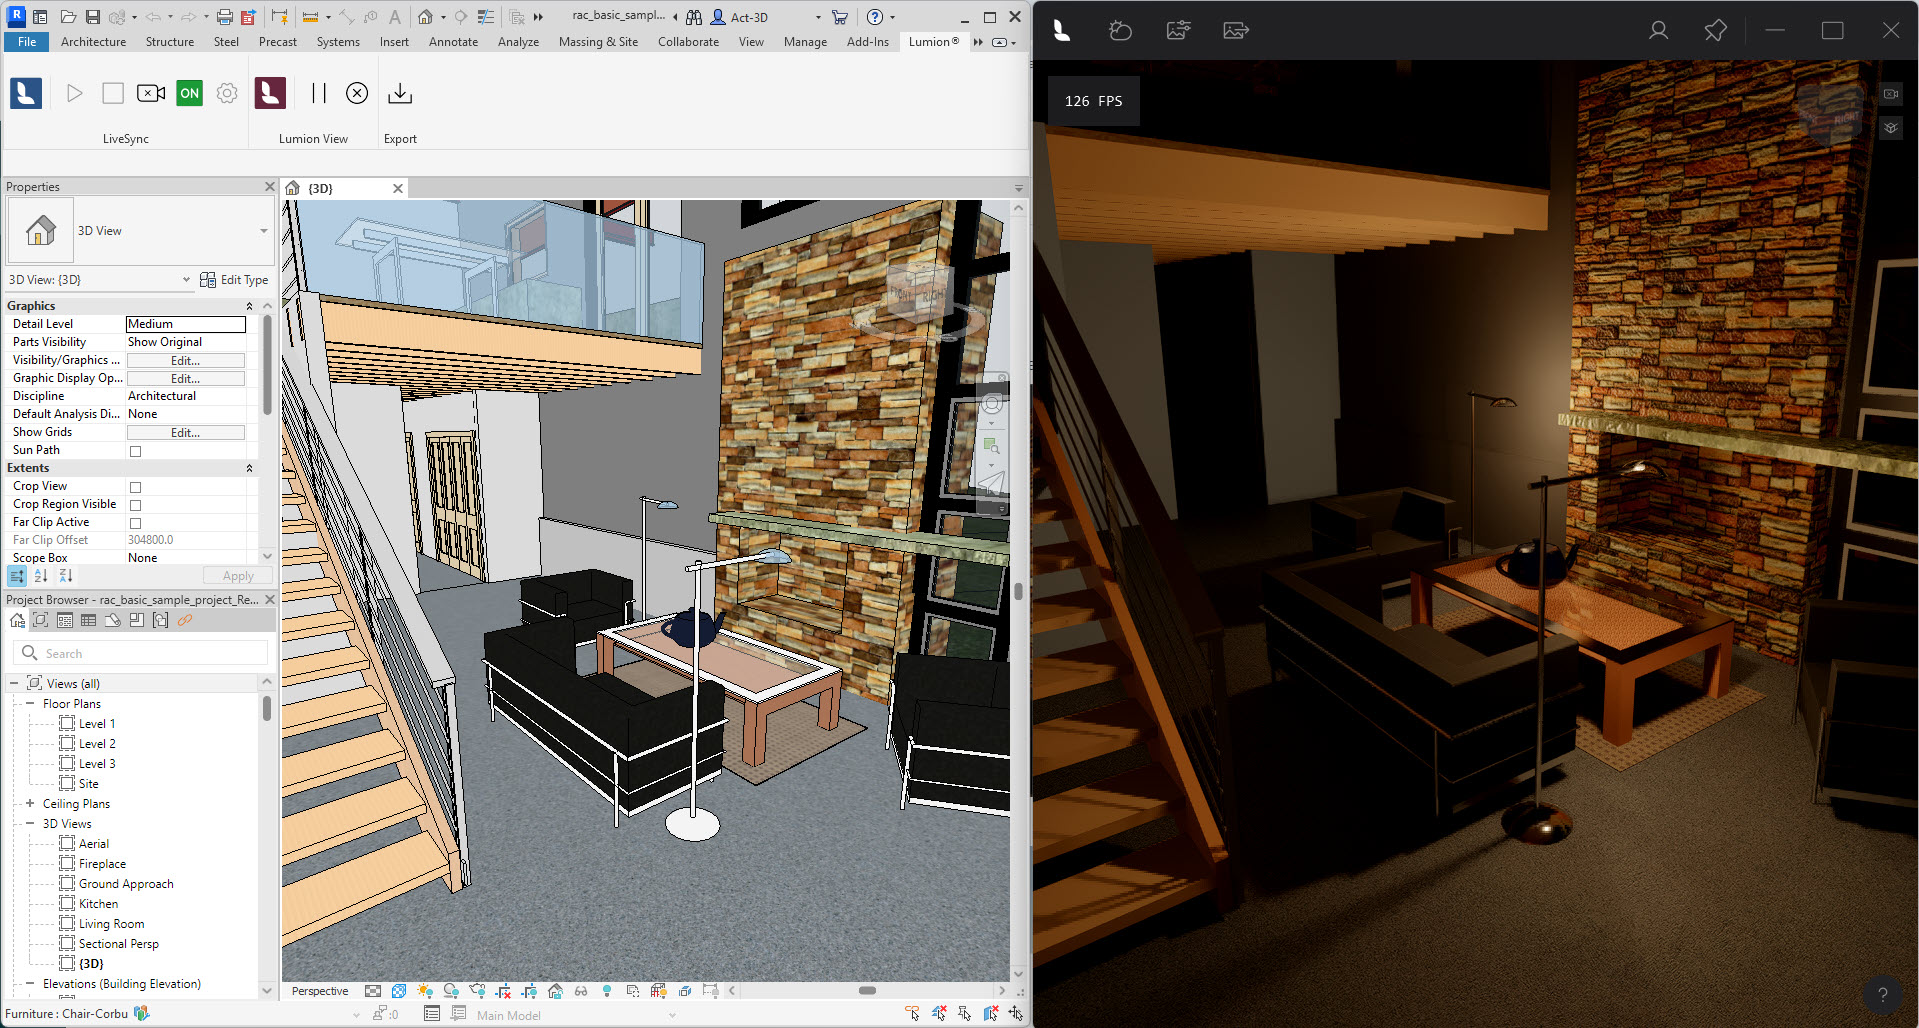Pause the Lumion View

(x=318, y=93)
